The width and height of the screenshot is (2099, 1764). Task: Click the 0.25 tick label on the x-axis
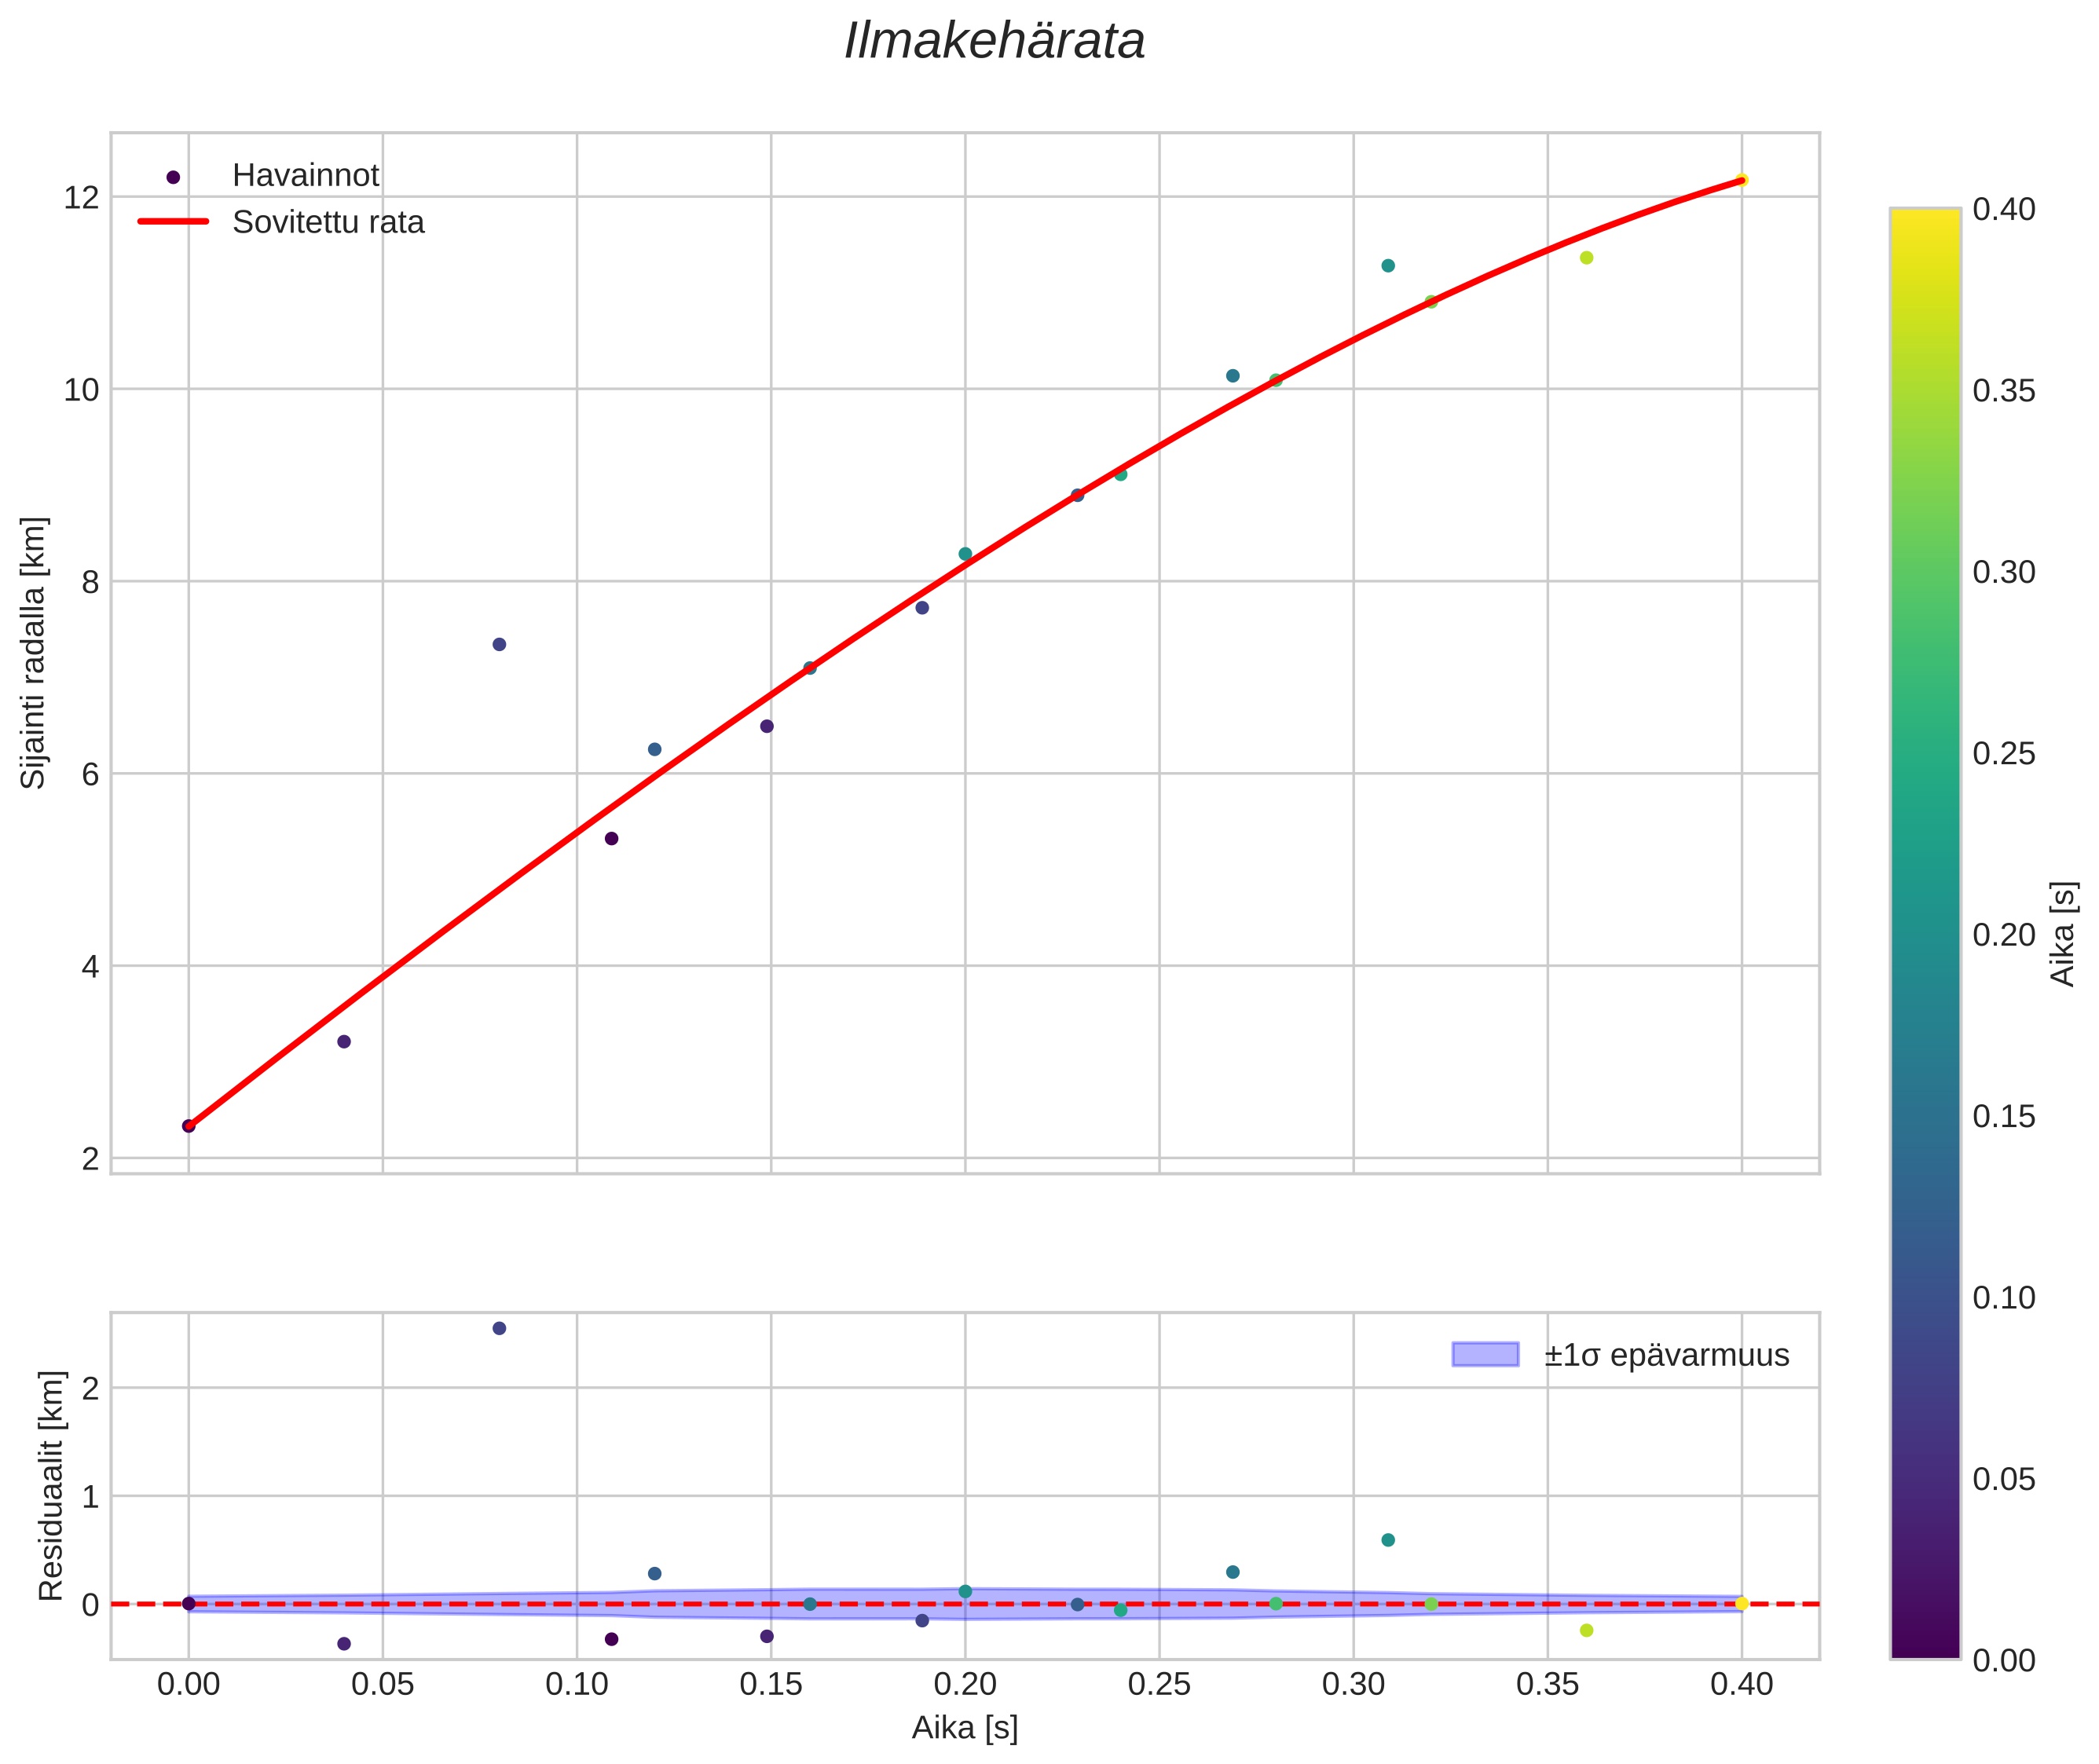1159,1684
